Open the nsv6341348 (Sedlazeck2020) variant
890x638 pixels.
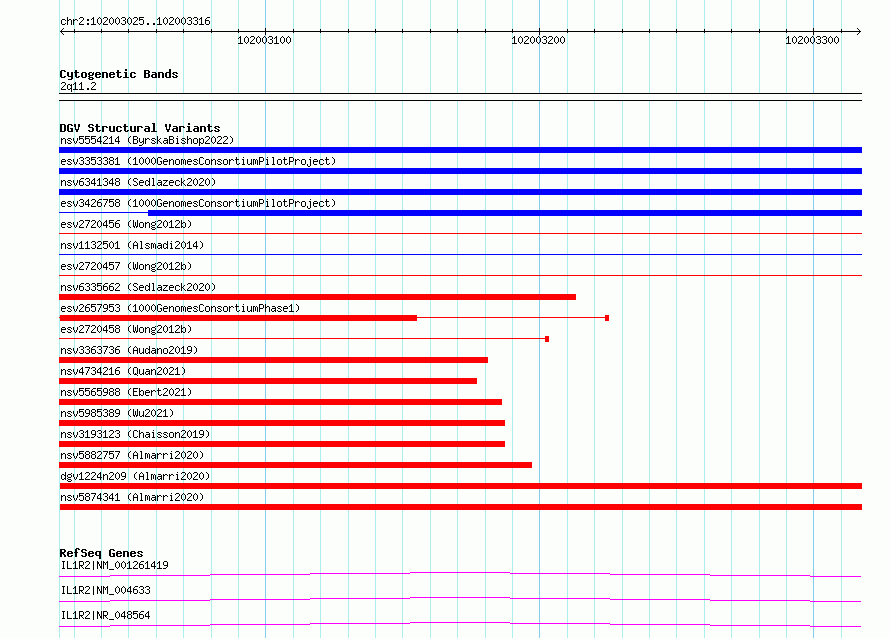pyautogui.click(x=138, y=182)
